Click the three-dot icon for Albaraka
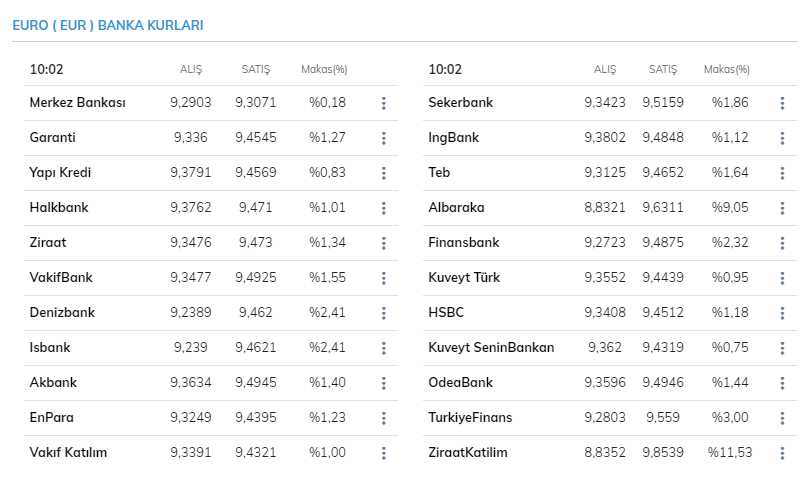The width and height of the screenshot is (812, 481). (x=782, y=208)
